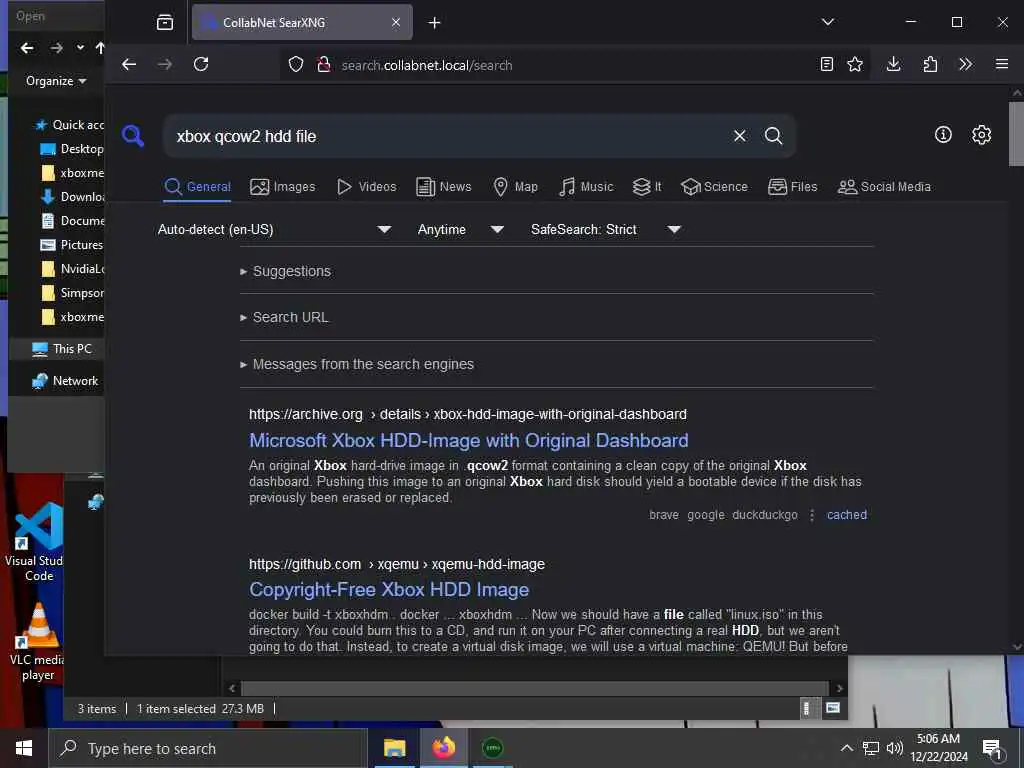Toggle Firefox reader view icon
Screen dimensions: 1024x768
(x=827, y=64)
